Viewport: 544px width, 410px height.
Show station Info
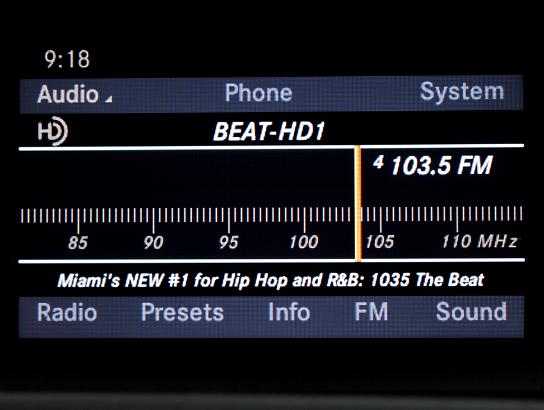(x=289, y=312)
